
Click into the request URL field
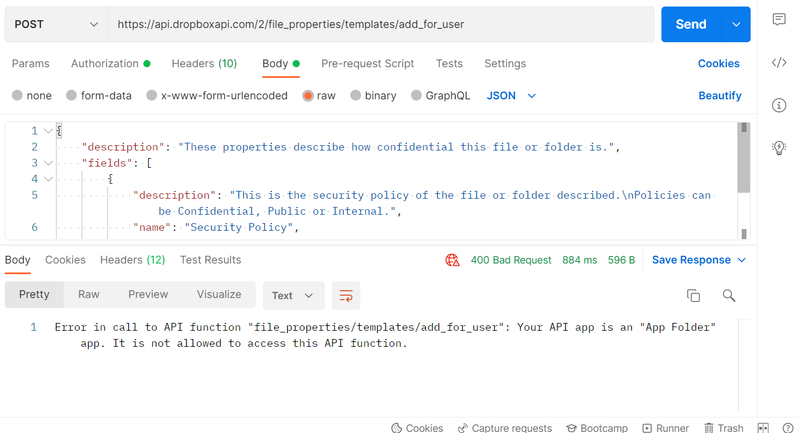click(x=381, y=24)
